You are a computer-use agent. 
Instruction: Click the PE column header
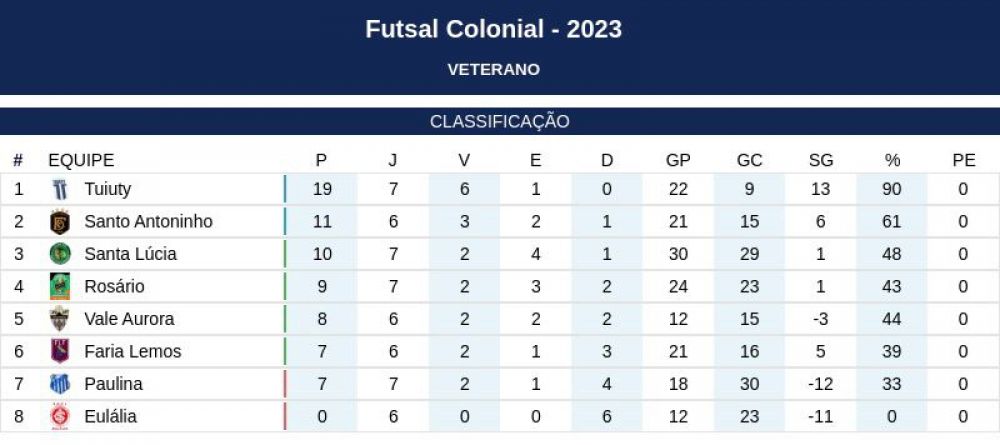964,161
